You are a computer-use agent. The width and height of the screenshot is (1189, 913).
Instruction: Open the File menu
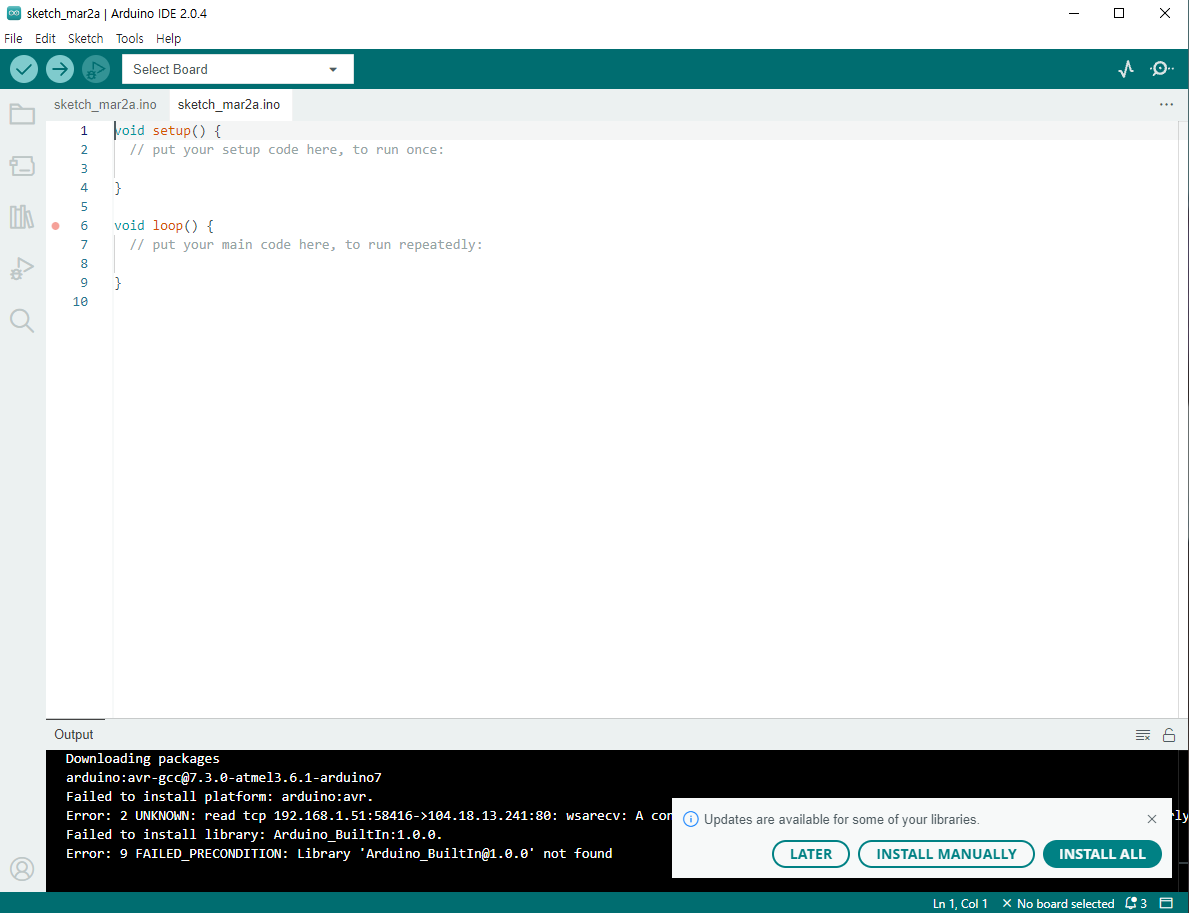point(14,39)
